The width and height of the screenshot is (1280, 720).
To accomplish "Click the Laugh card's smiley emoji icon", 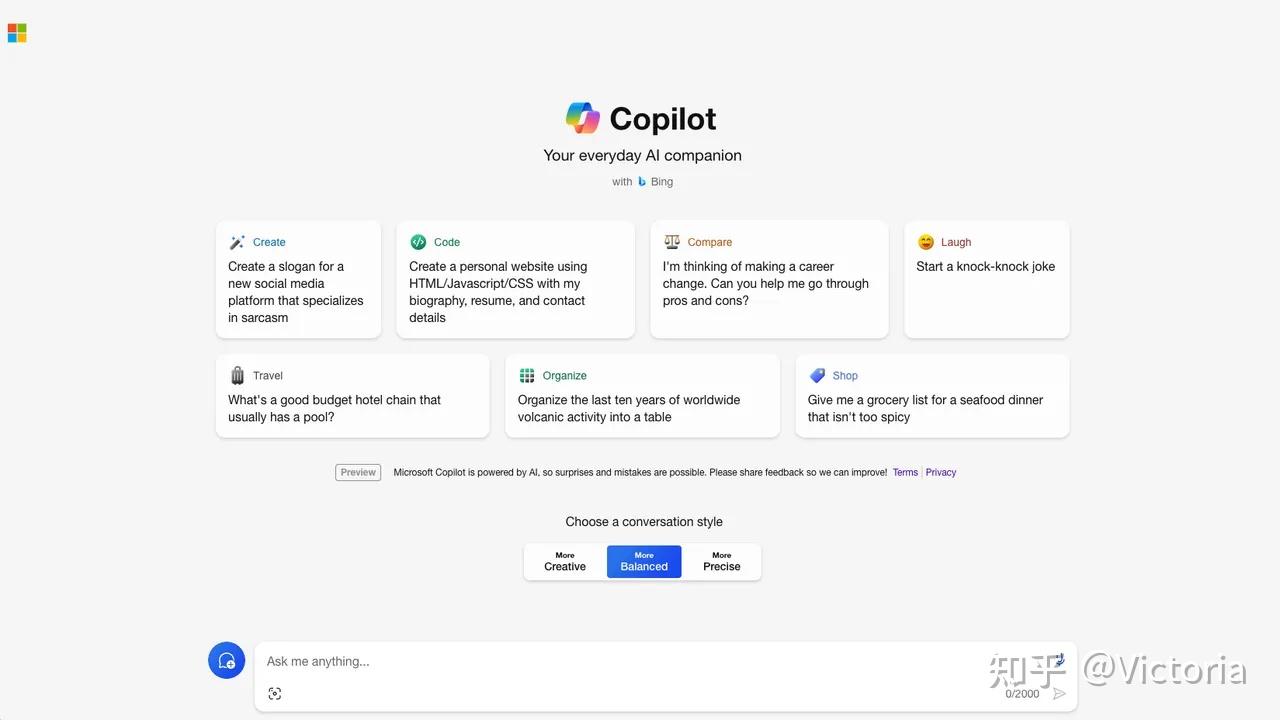I will pos(925,242).
